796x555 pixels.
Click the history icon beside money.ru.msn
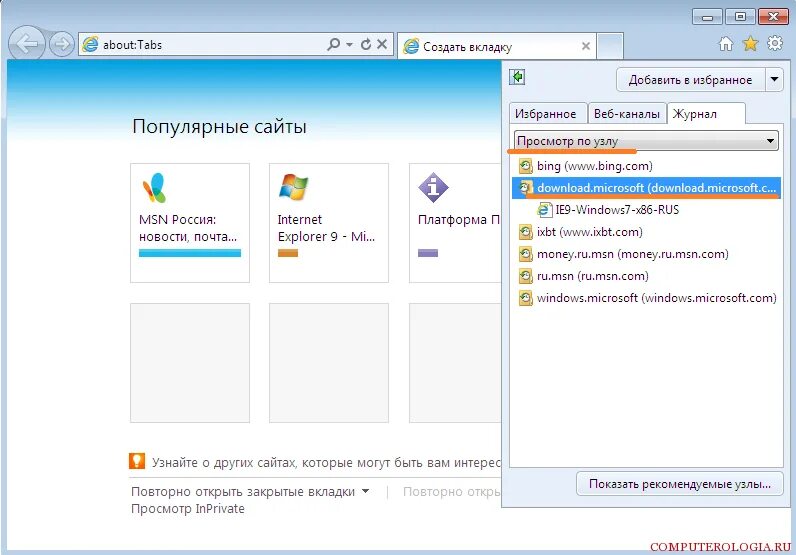coord(525,254)
